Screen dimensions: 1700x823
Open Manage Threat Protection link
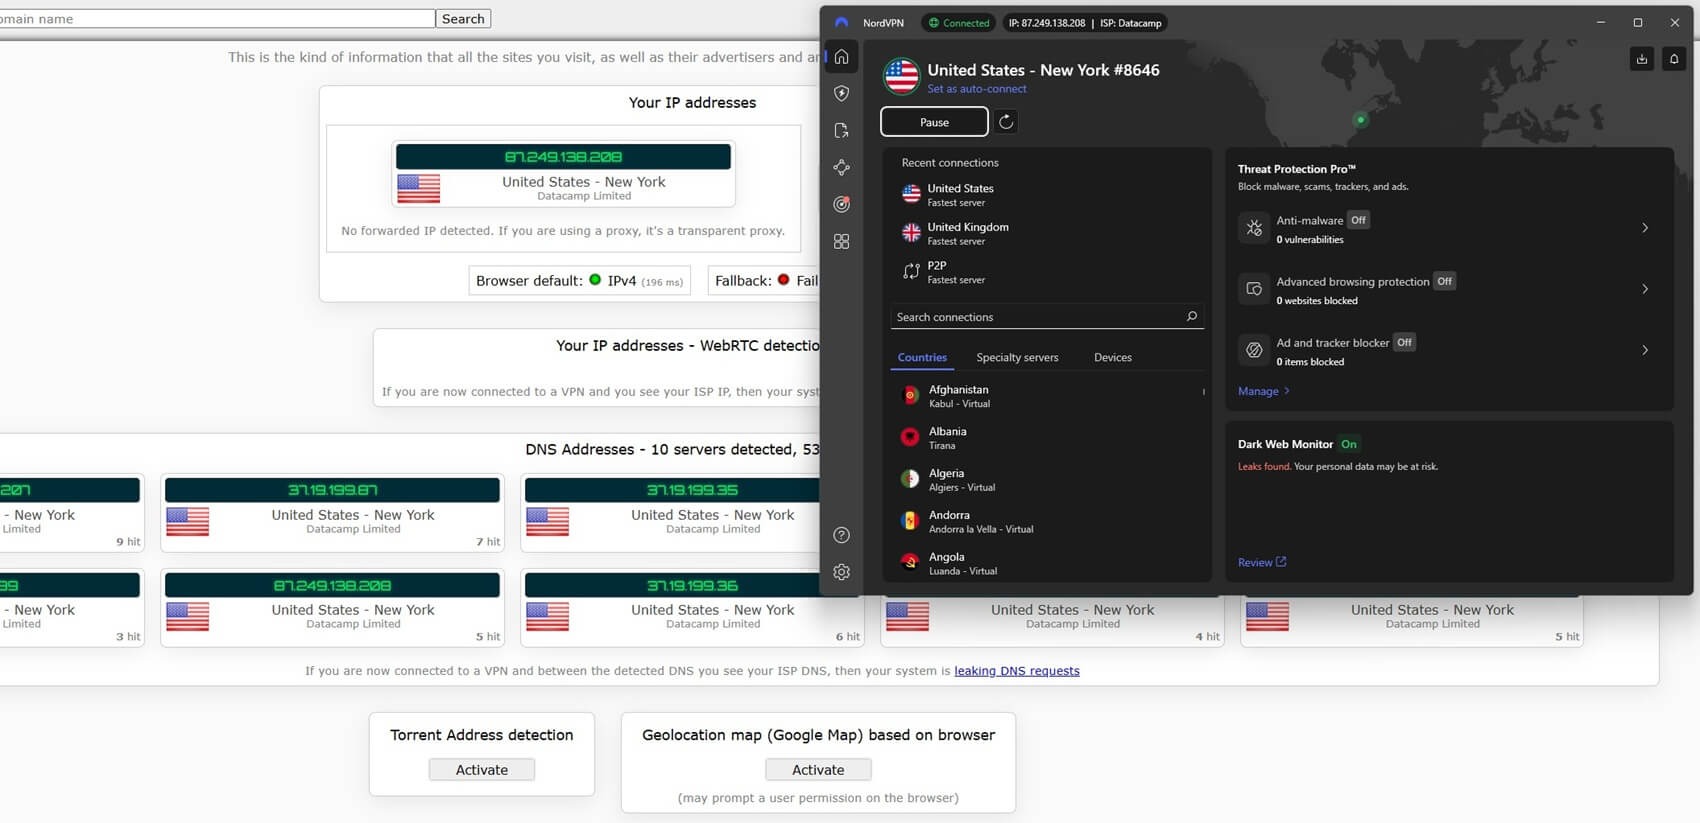point(1264,391)
